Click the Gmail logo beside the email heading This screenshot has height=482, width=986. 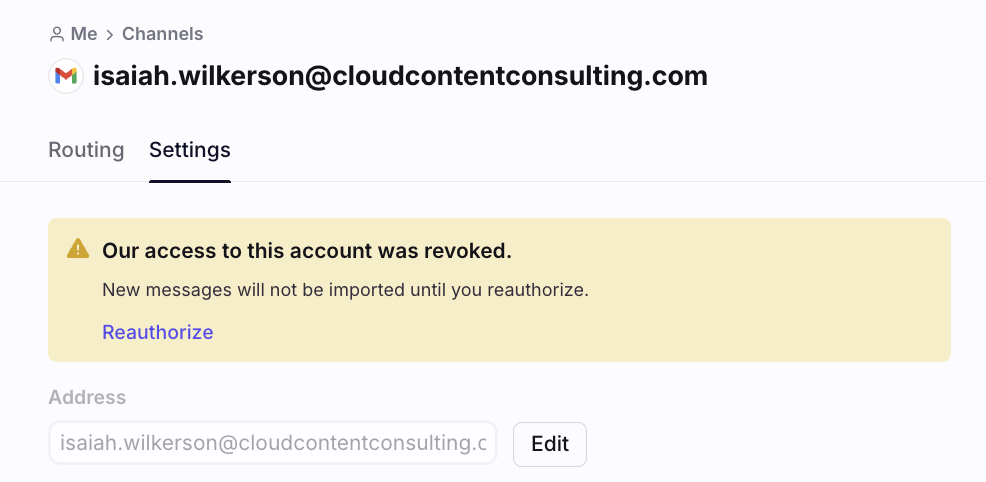(66, 76)
